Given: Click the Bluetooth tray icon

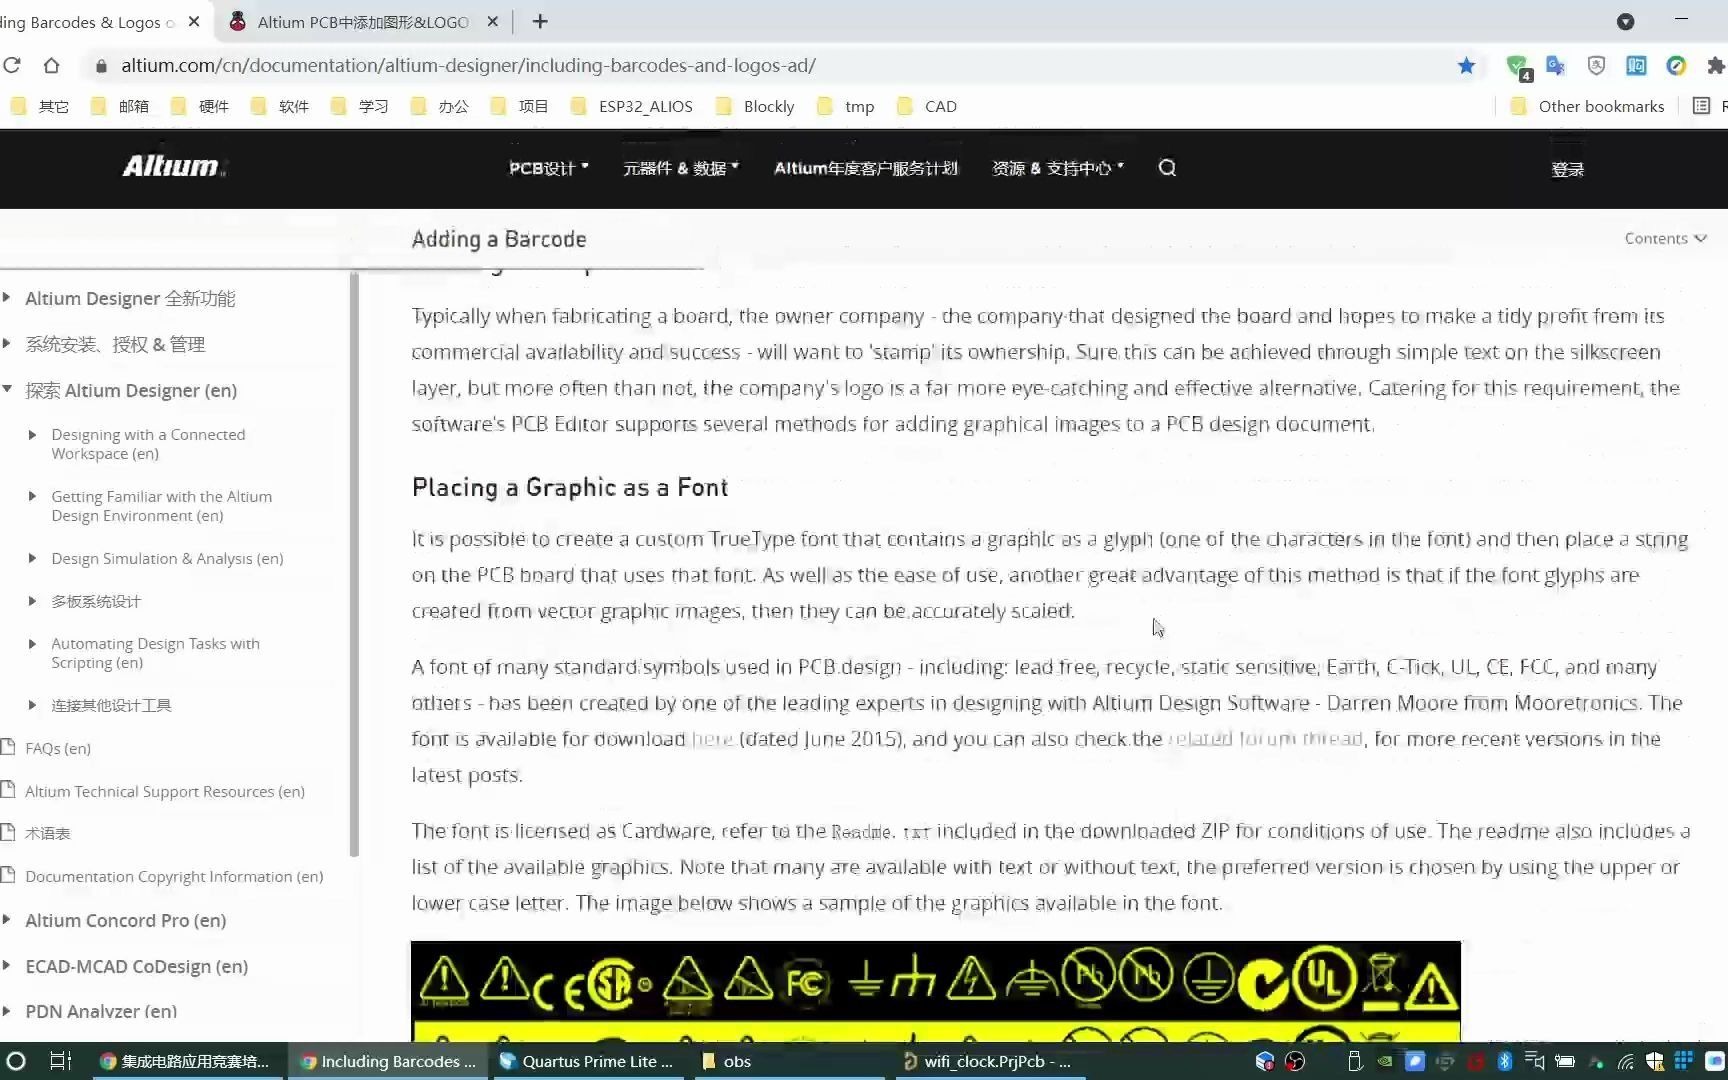Looking at the screenshot, I should 1505,1061.
